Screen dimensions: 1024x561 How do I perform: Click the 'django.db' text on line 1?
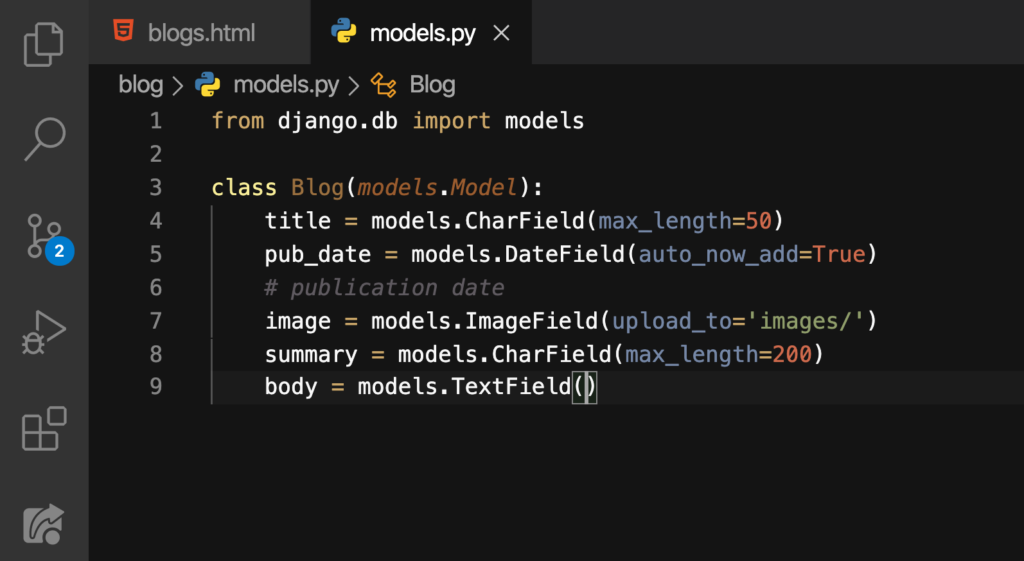click(x=338, y=121)
